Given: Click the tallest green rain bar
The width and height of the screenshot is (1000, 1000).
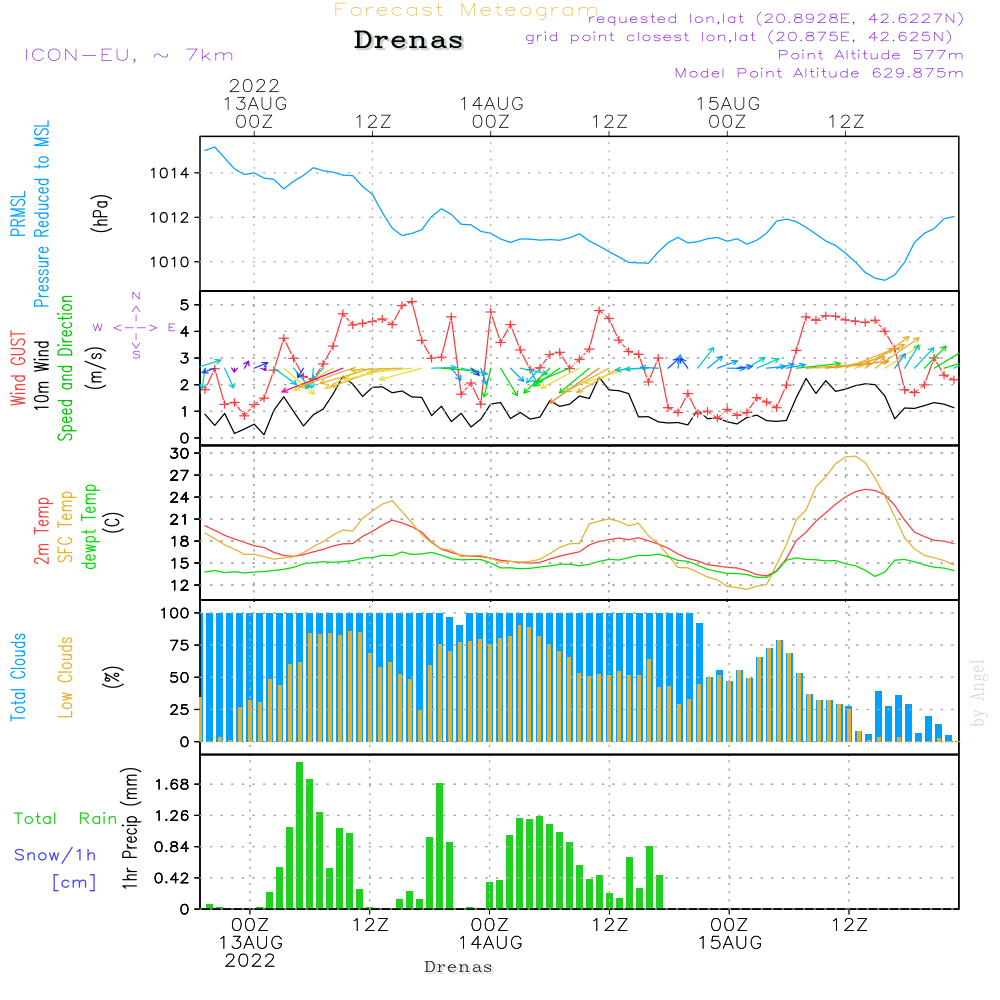Looking at the screenshot, I should tap(300, 835).
